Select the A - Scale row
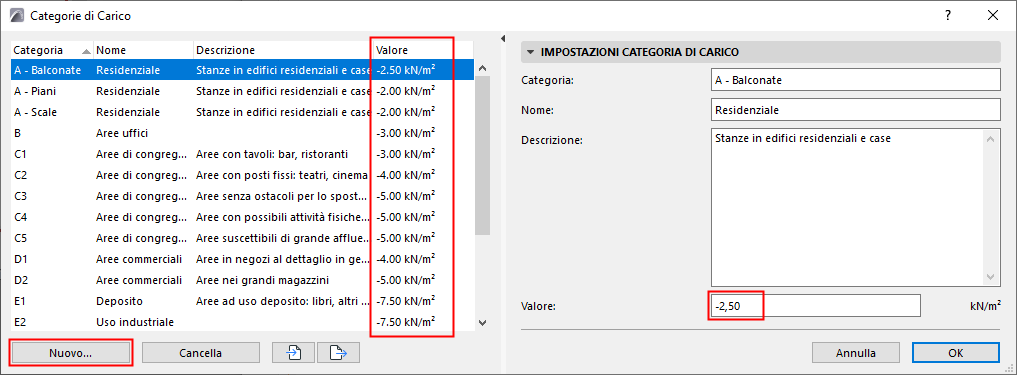This screenshot has width=1017, height=375. point(242,112)
